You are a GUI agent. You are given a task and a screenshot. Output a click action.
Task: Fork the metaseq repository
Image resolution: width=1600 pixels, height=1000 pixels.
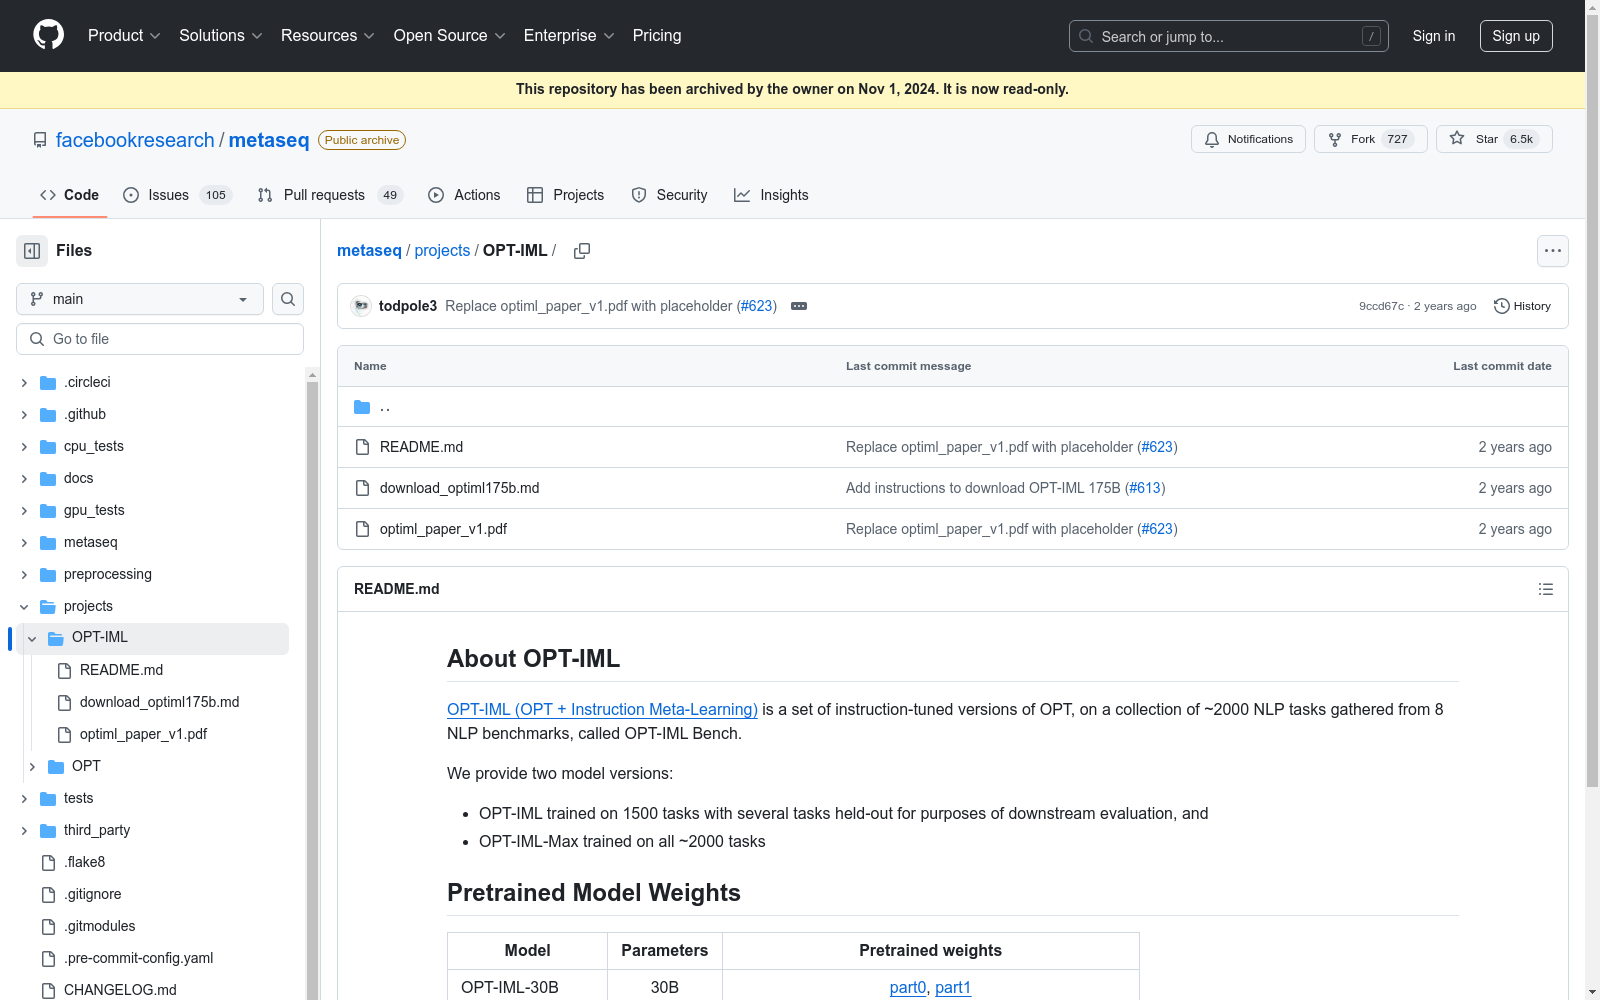coord(1370,139)
